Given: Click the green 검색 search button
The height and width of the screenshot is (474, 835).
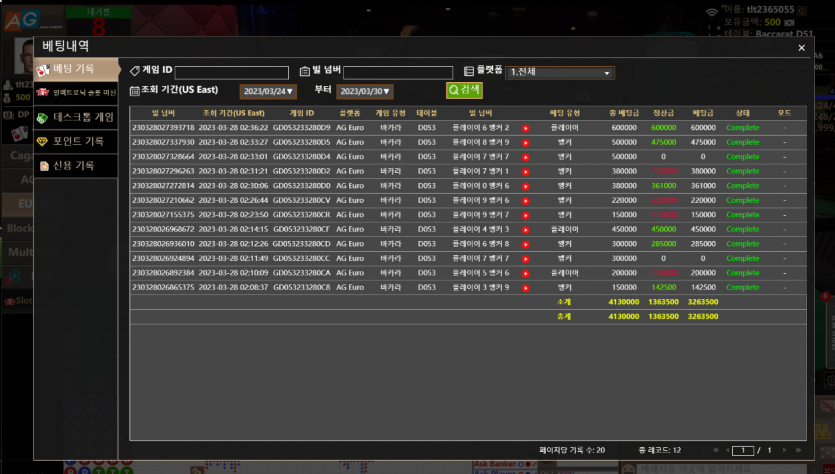Looking at the screenshot, I should pyautogui.click(x=464, y=90).
